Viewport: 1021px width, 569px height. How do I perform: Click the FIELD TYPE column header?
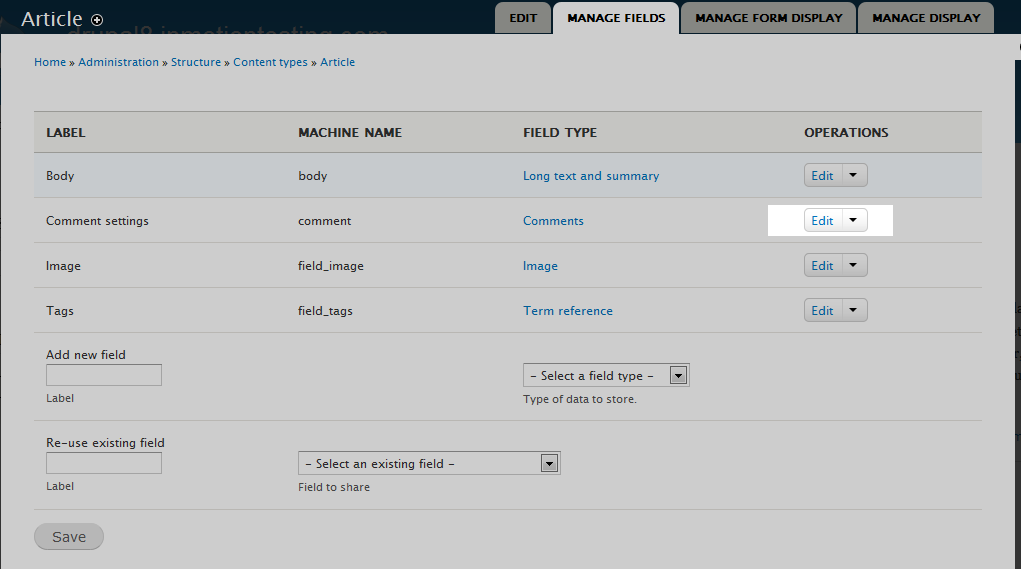click(x=560, y=132)
